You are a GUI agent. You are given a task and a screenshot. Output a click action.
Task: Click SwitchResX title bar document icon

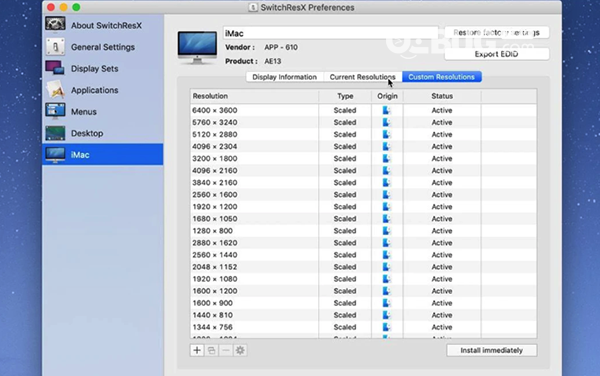pos(253,7)
